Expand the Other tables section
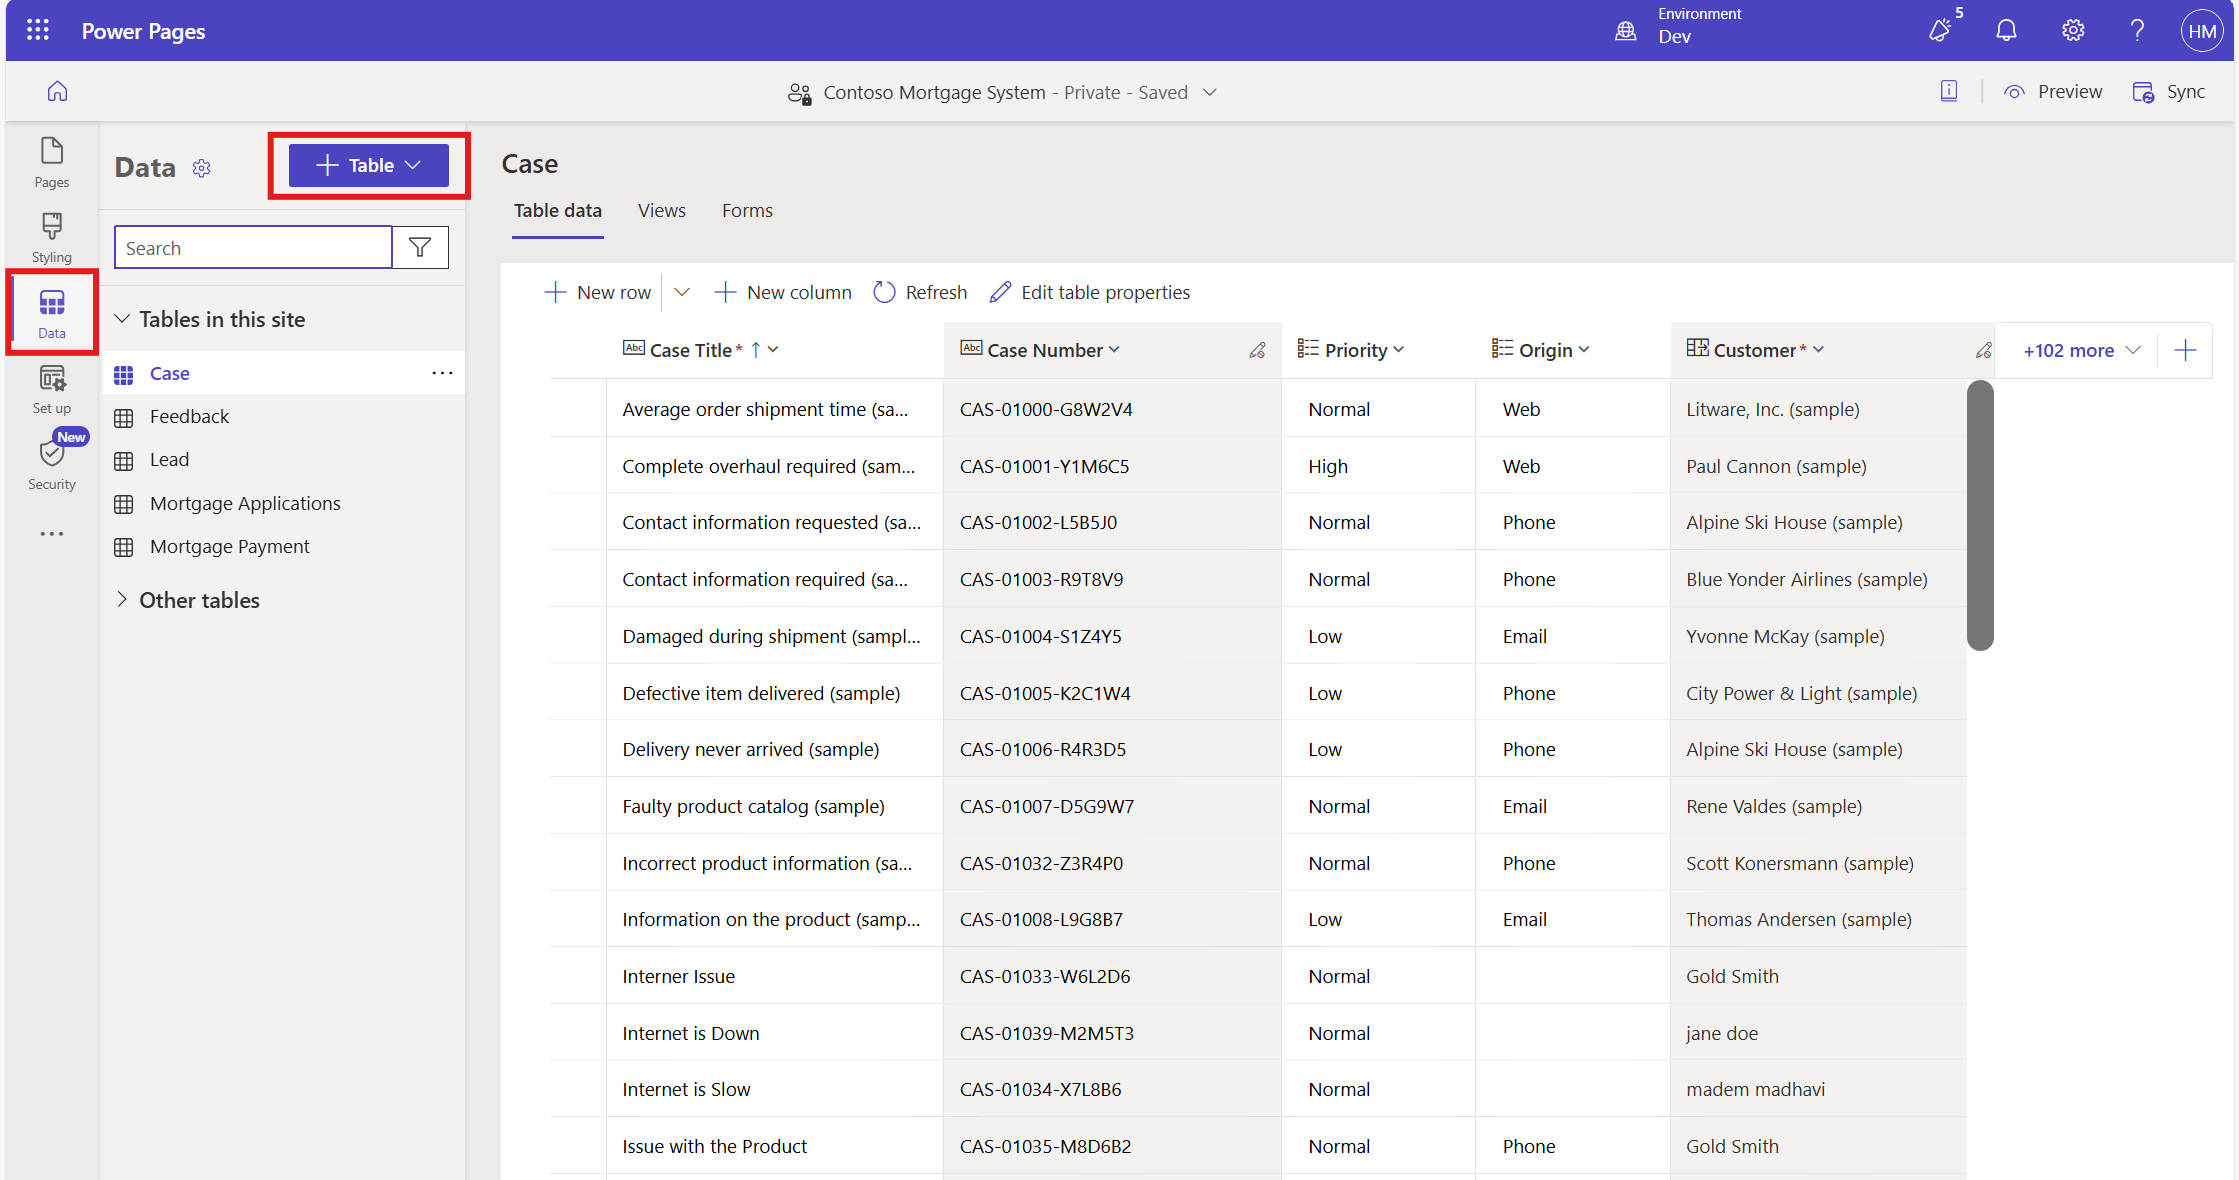 pyautogui.click(x=122, y=600)
